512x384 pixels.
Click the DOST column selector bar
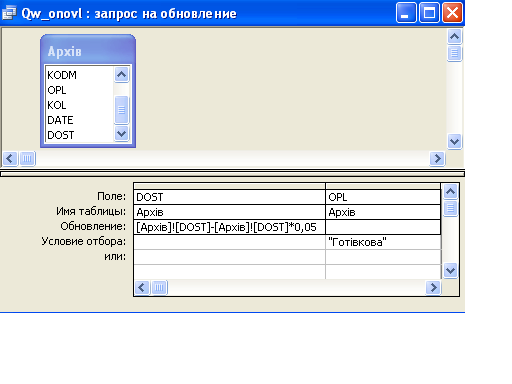229,186
